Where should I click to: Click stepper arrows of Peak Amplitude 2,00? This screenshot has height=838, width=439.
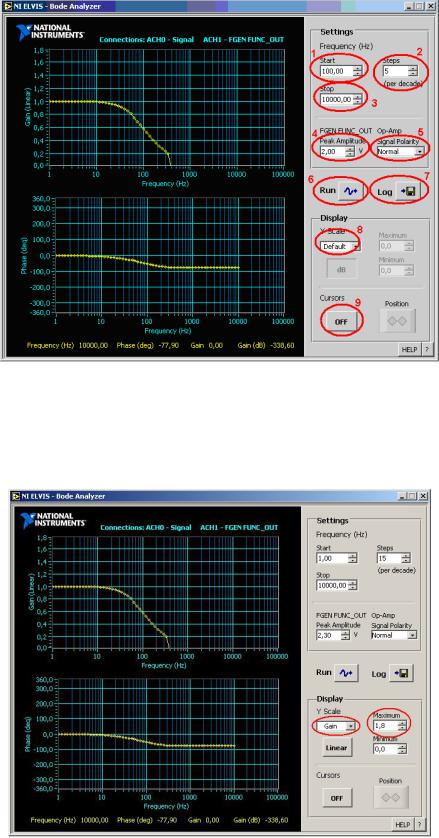tap(350, 151)
